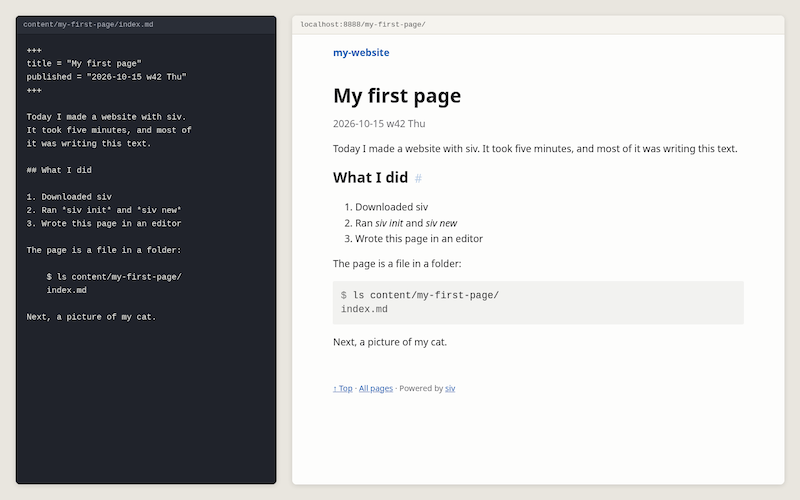This screenshot has width=800, height=500.
Task: Click the opening +++ line in the editor
Action: click(34, 51)
